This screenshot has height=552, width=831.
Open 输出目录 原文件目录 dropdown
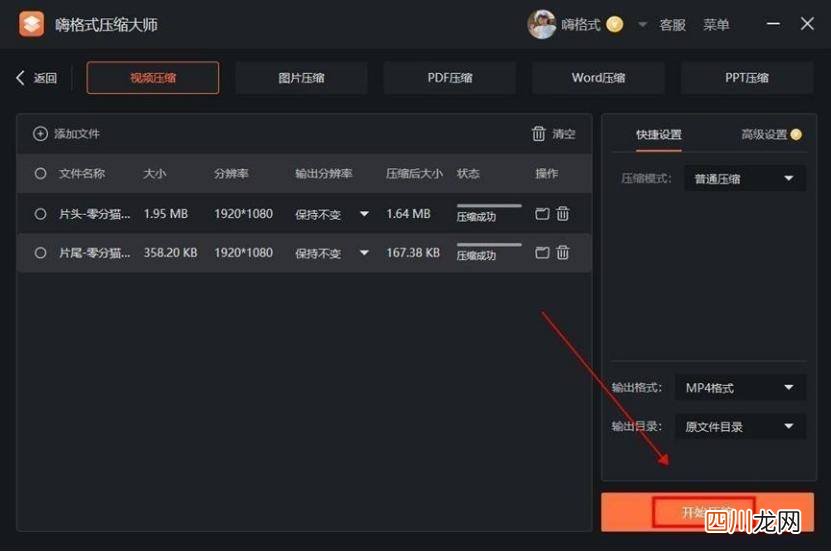click(740, 426)
